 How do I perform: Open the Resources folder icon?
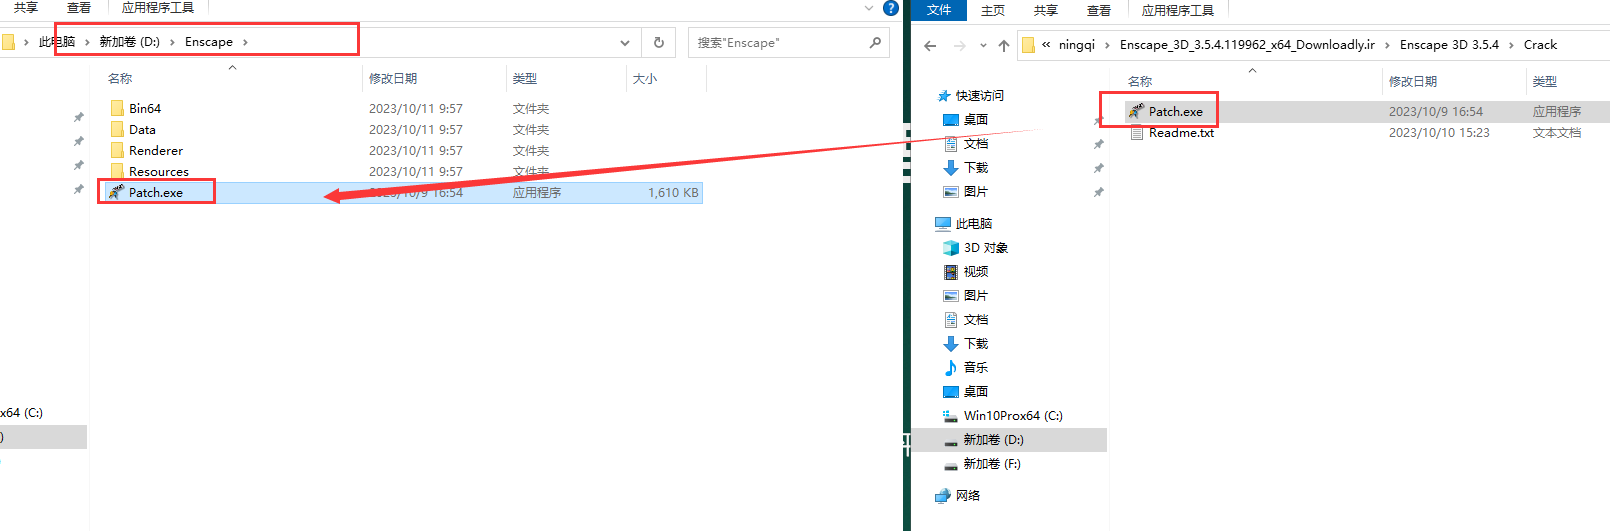(117, 171)
